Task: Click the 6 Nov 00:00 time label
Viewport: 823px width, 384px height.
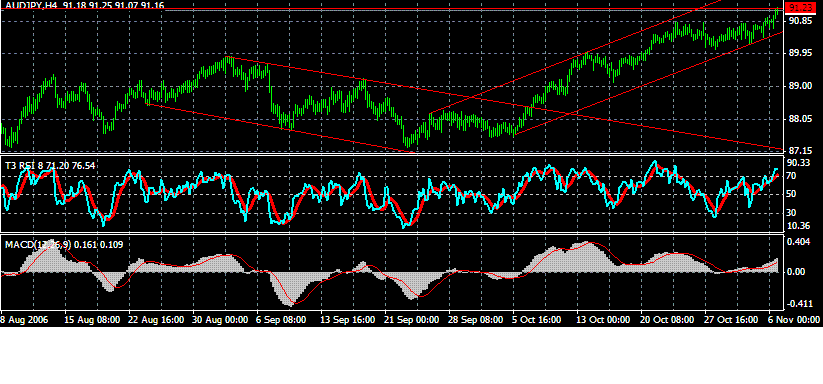Action: (794, 319)
